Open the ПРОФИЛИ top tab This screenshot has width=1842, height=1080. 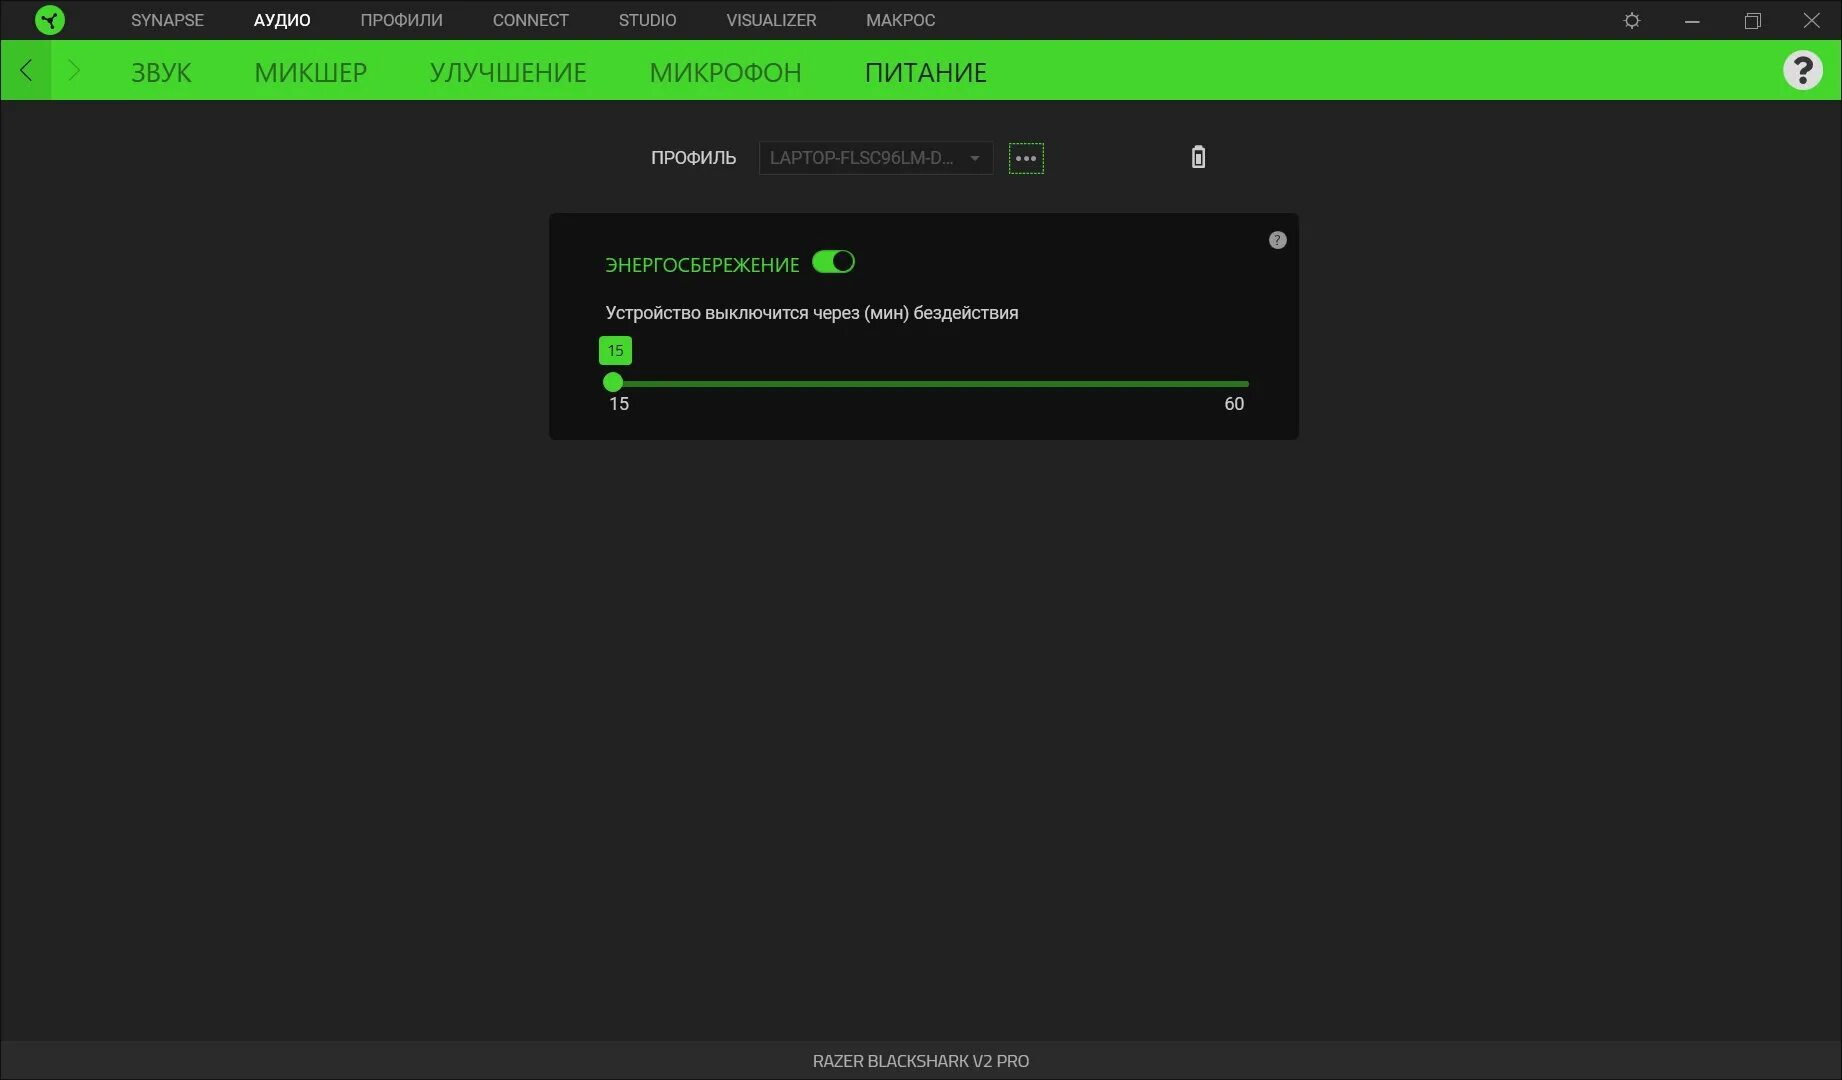click(401, 20)
